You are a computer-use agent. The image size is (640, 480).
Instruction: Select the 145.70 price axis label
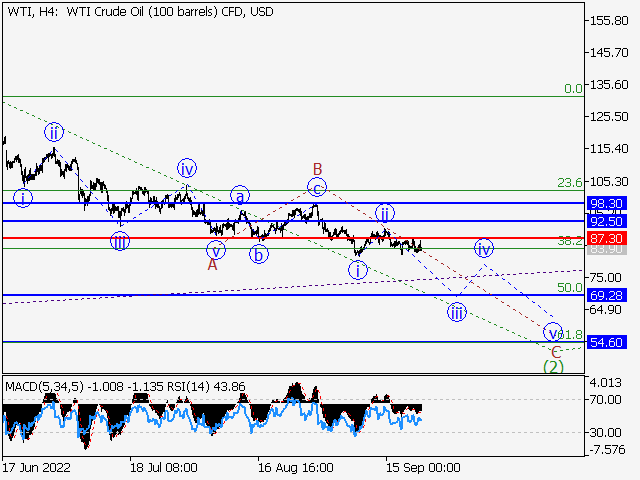click(x=609, y=53)
